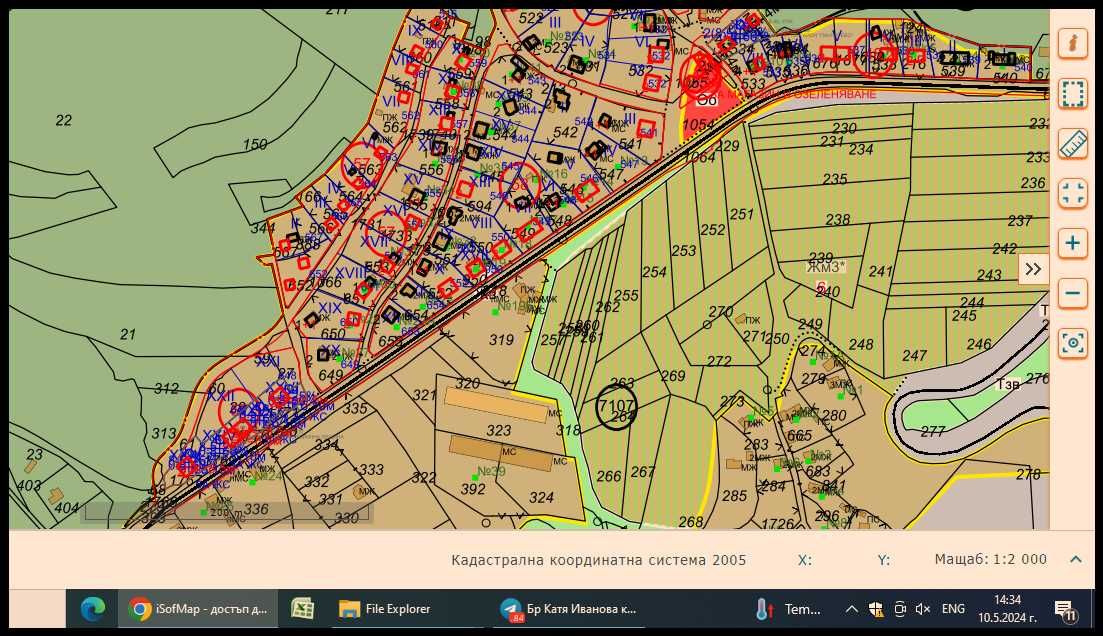This screenshot has width=1103, height=636.
Task: Click parcel 324 label
Action: pos(541,497)
